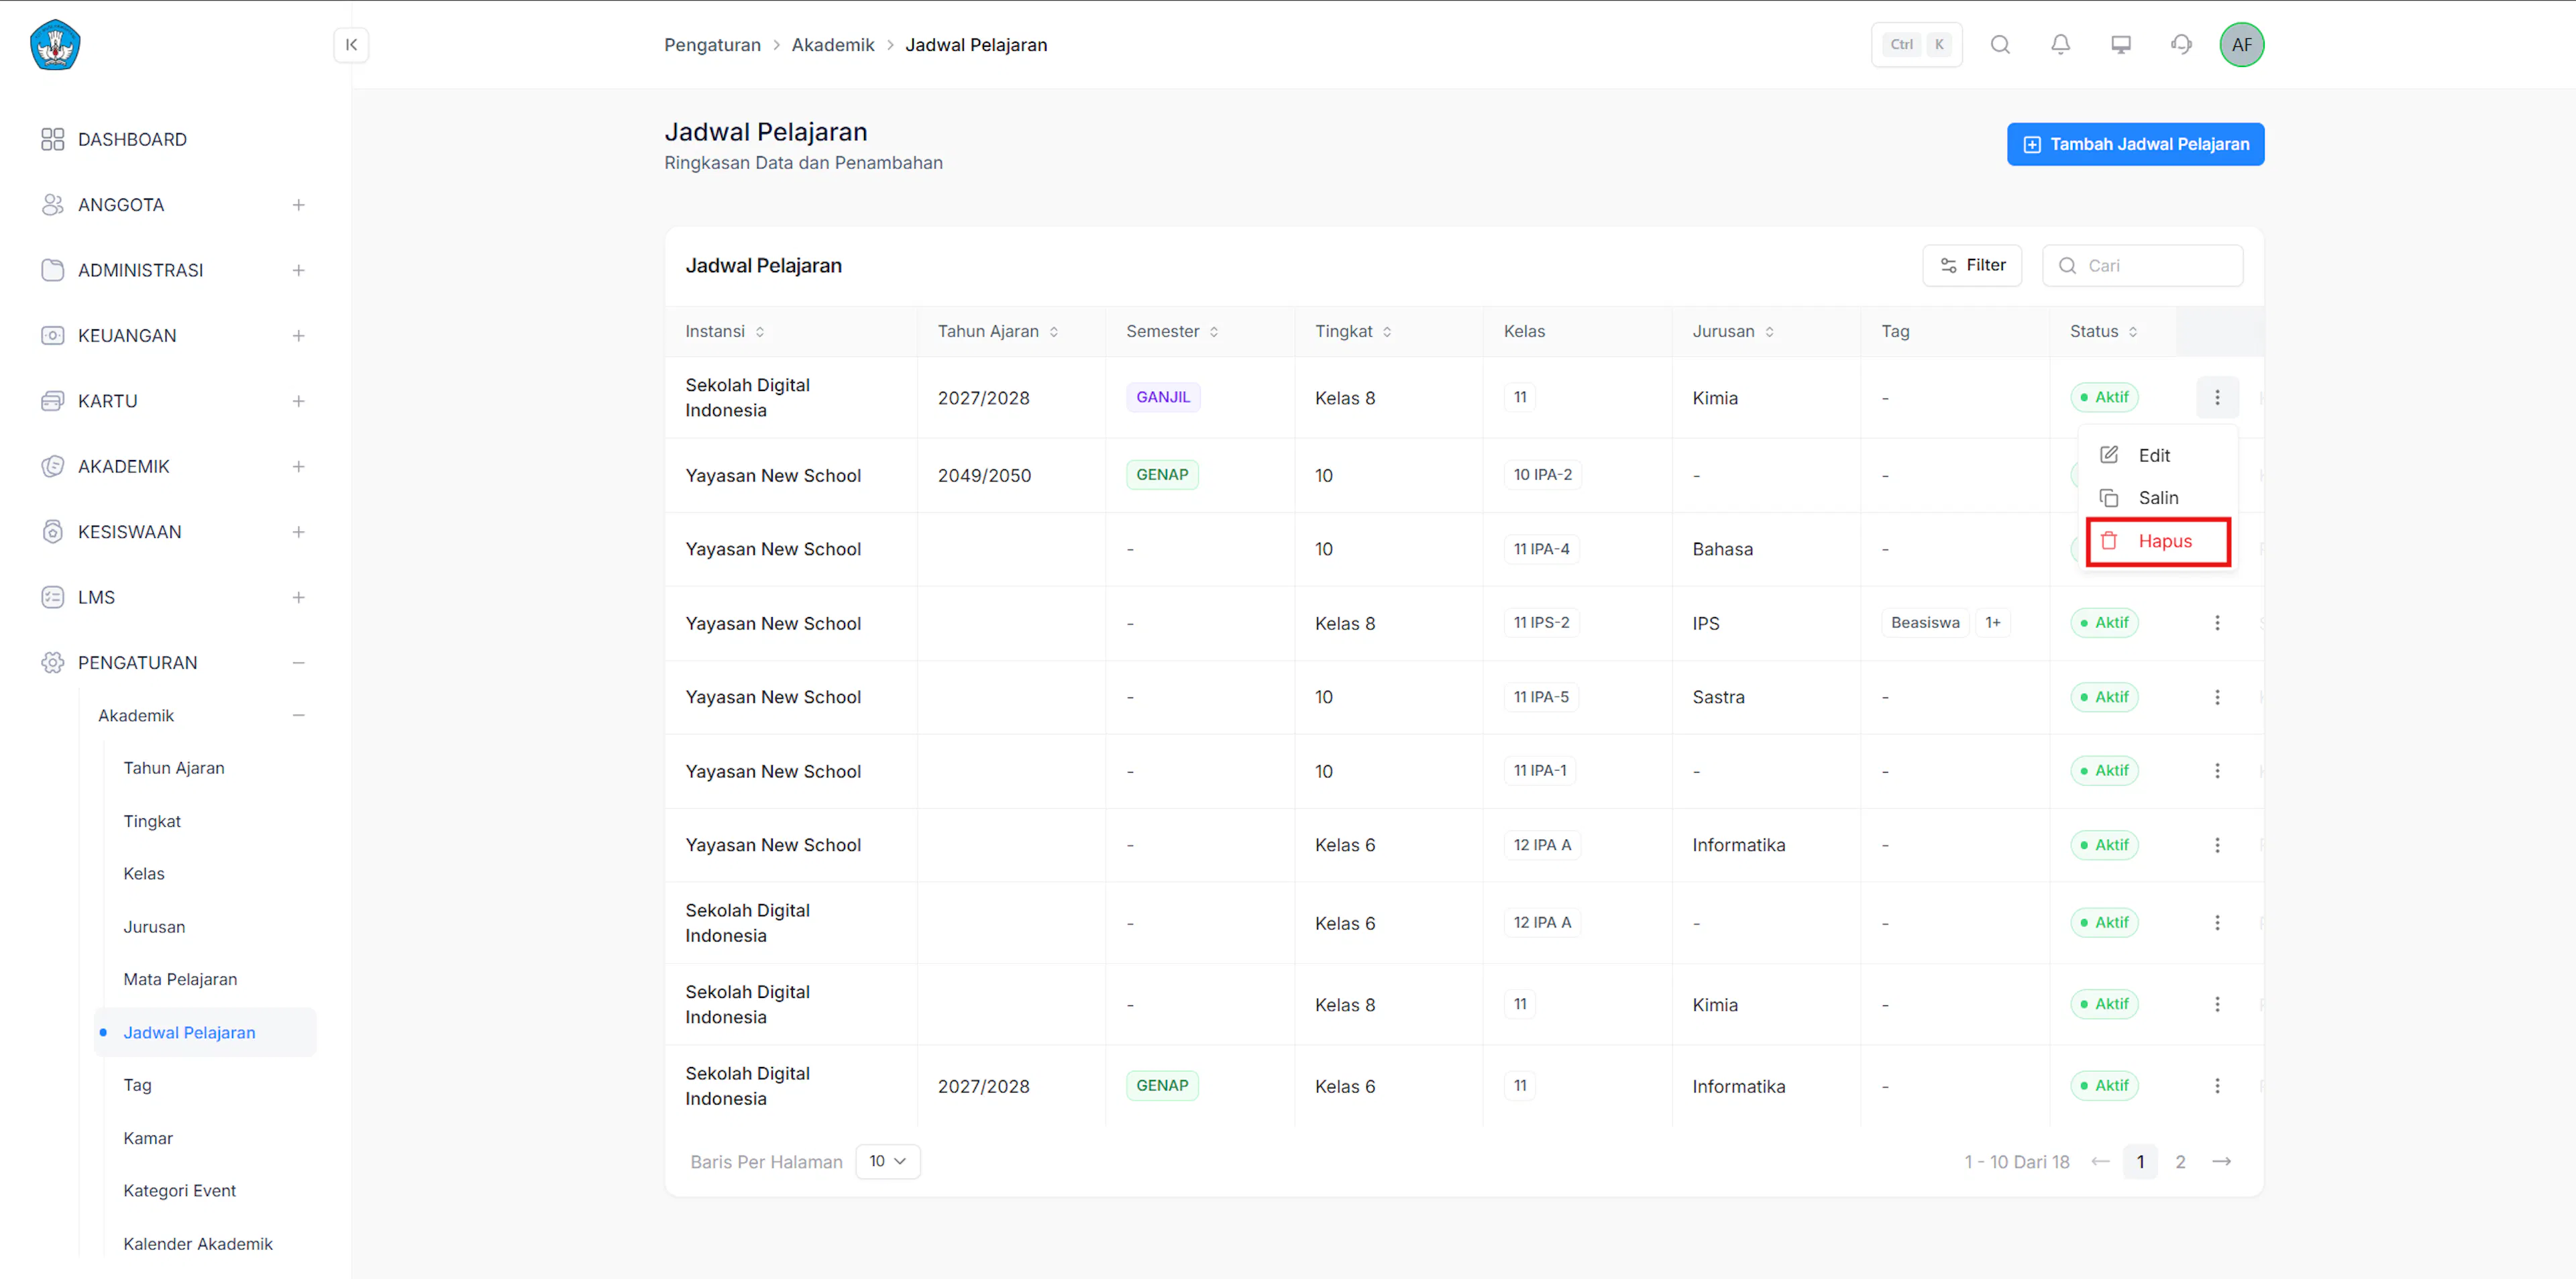Collapse the sidebar with the arrow icon

351,44
